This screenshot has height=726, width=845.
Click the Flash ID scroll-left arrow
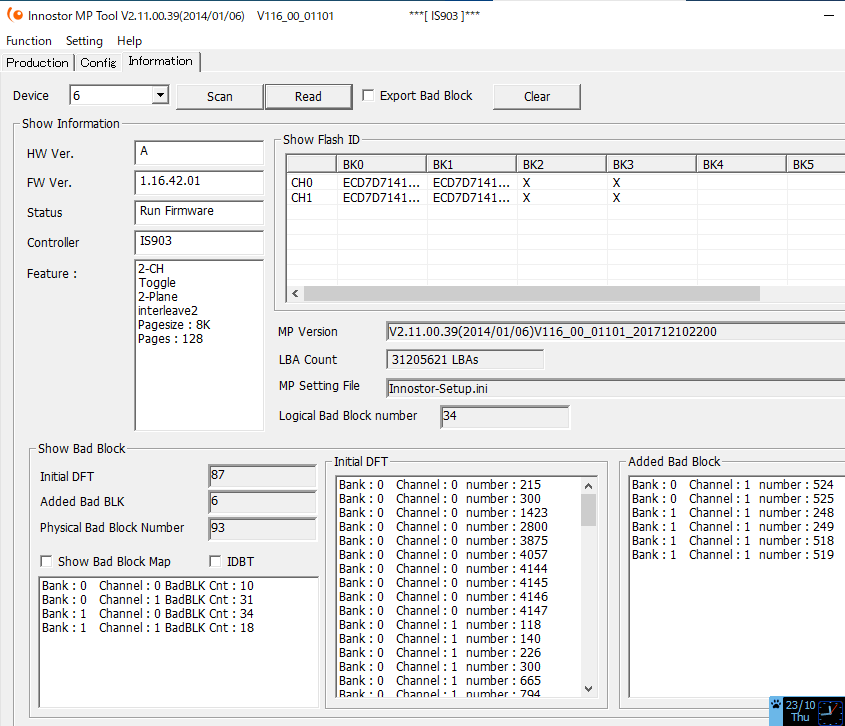coord(295,294)
